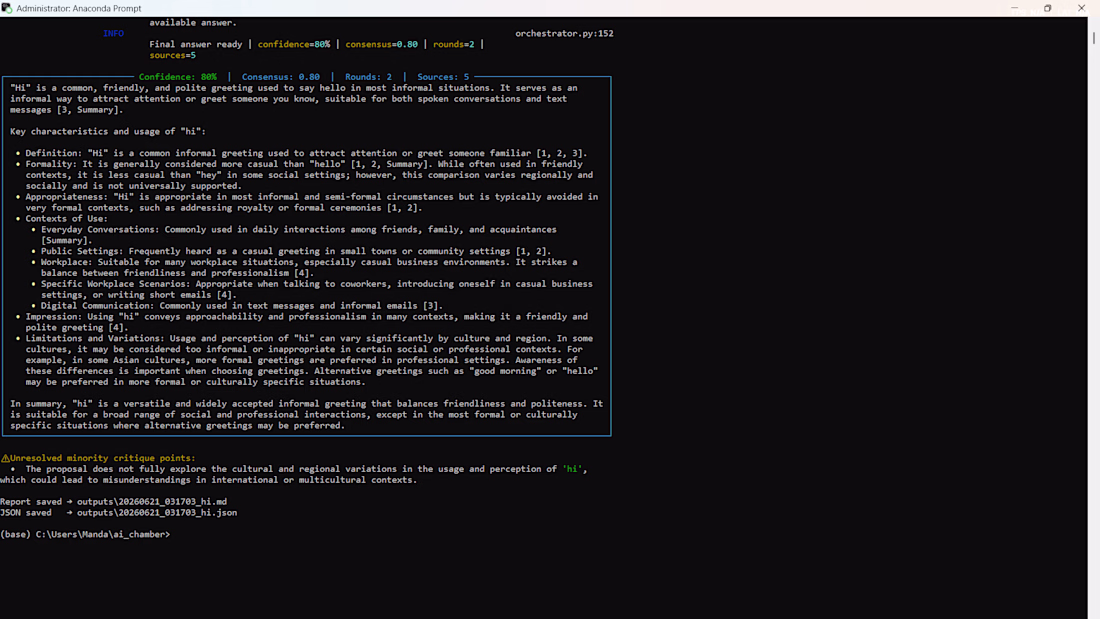Click the Anaconda Prompt window icon
1100x619 pixels.
[x=7, y=8]
